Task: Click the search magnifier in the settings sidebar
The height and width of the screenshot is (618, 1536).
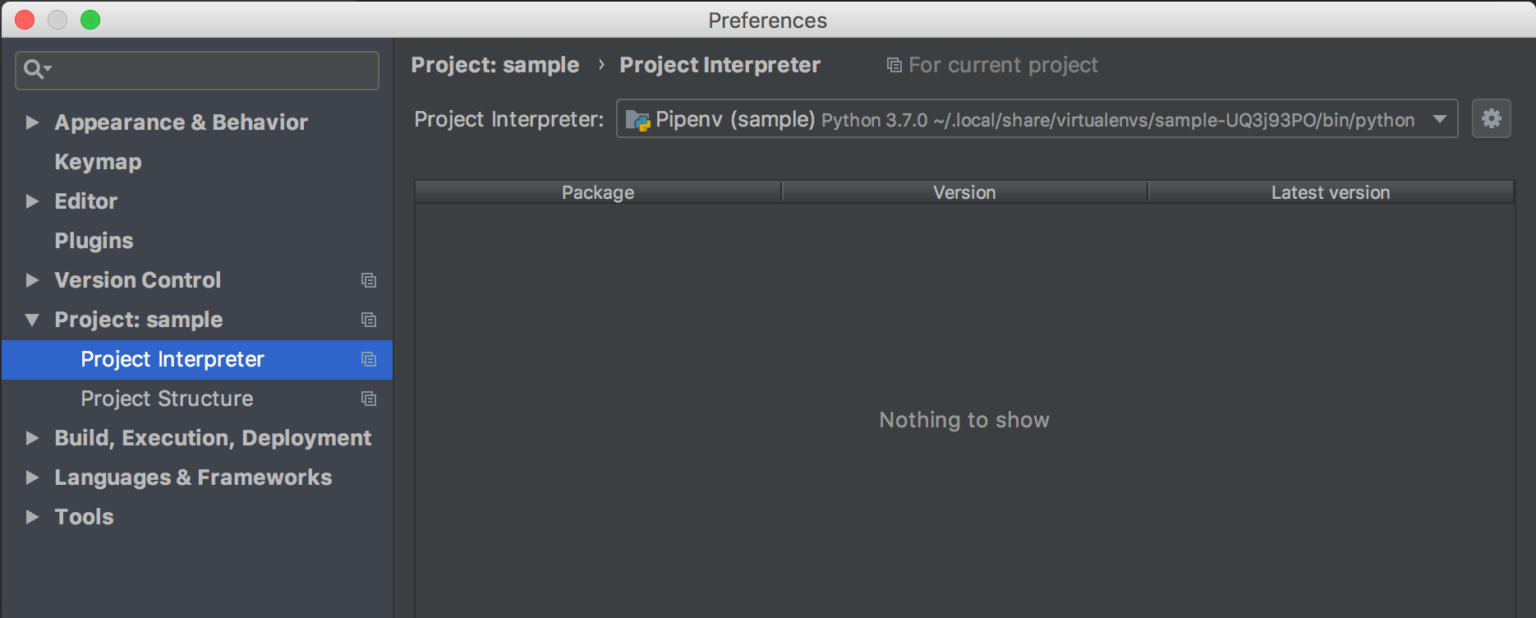Action: [x=30, y=70]
